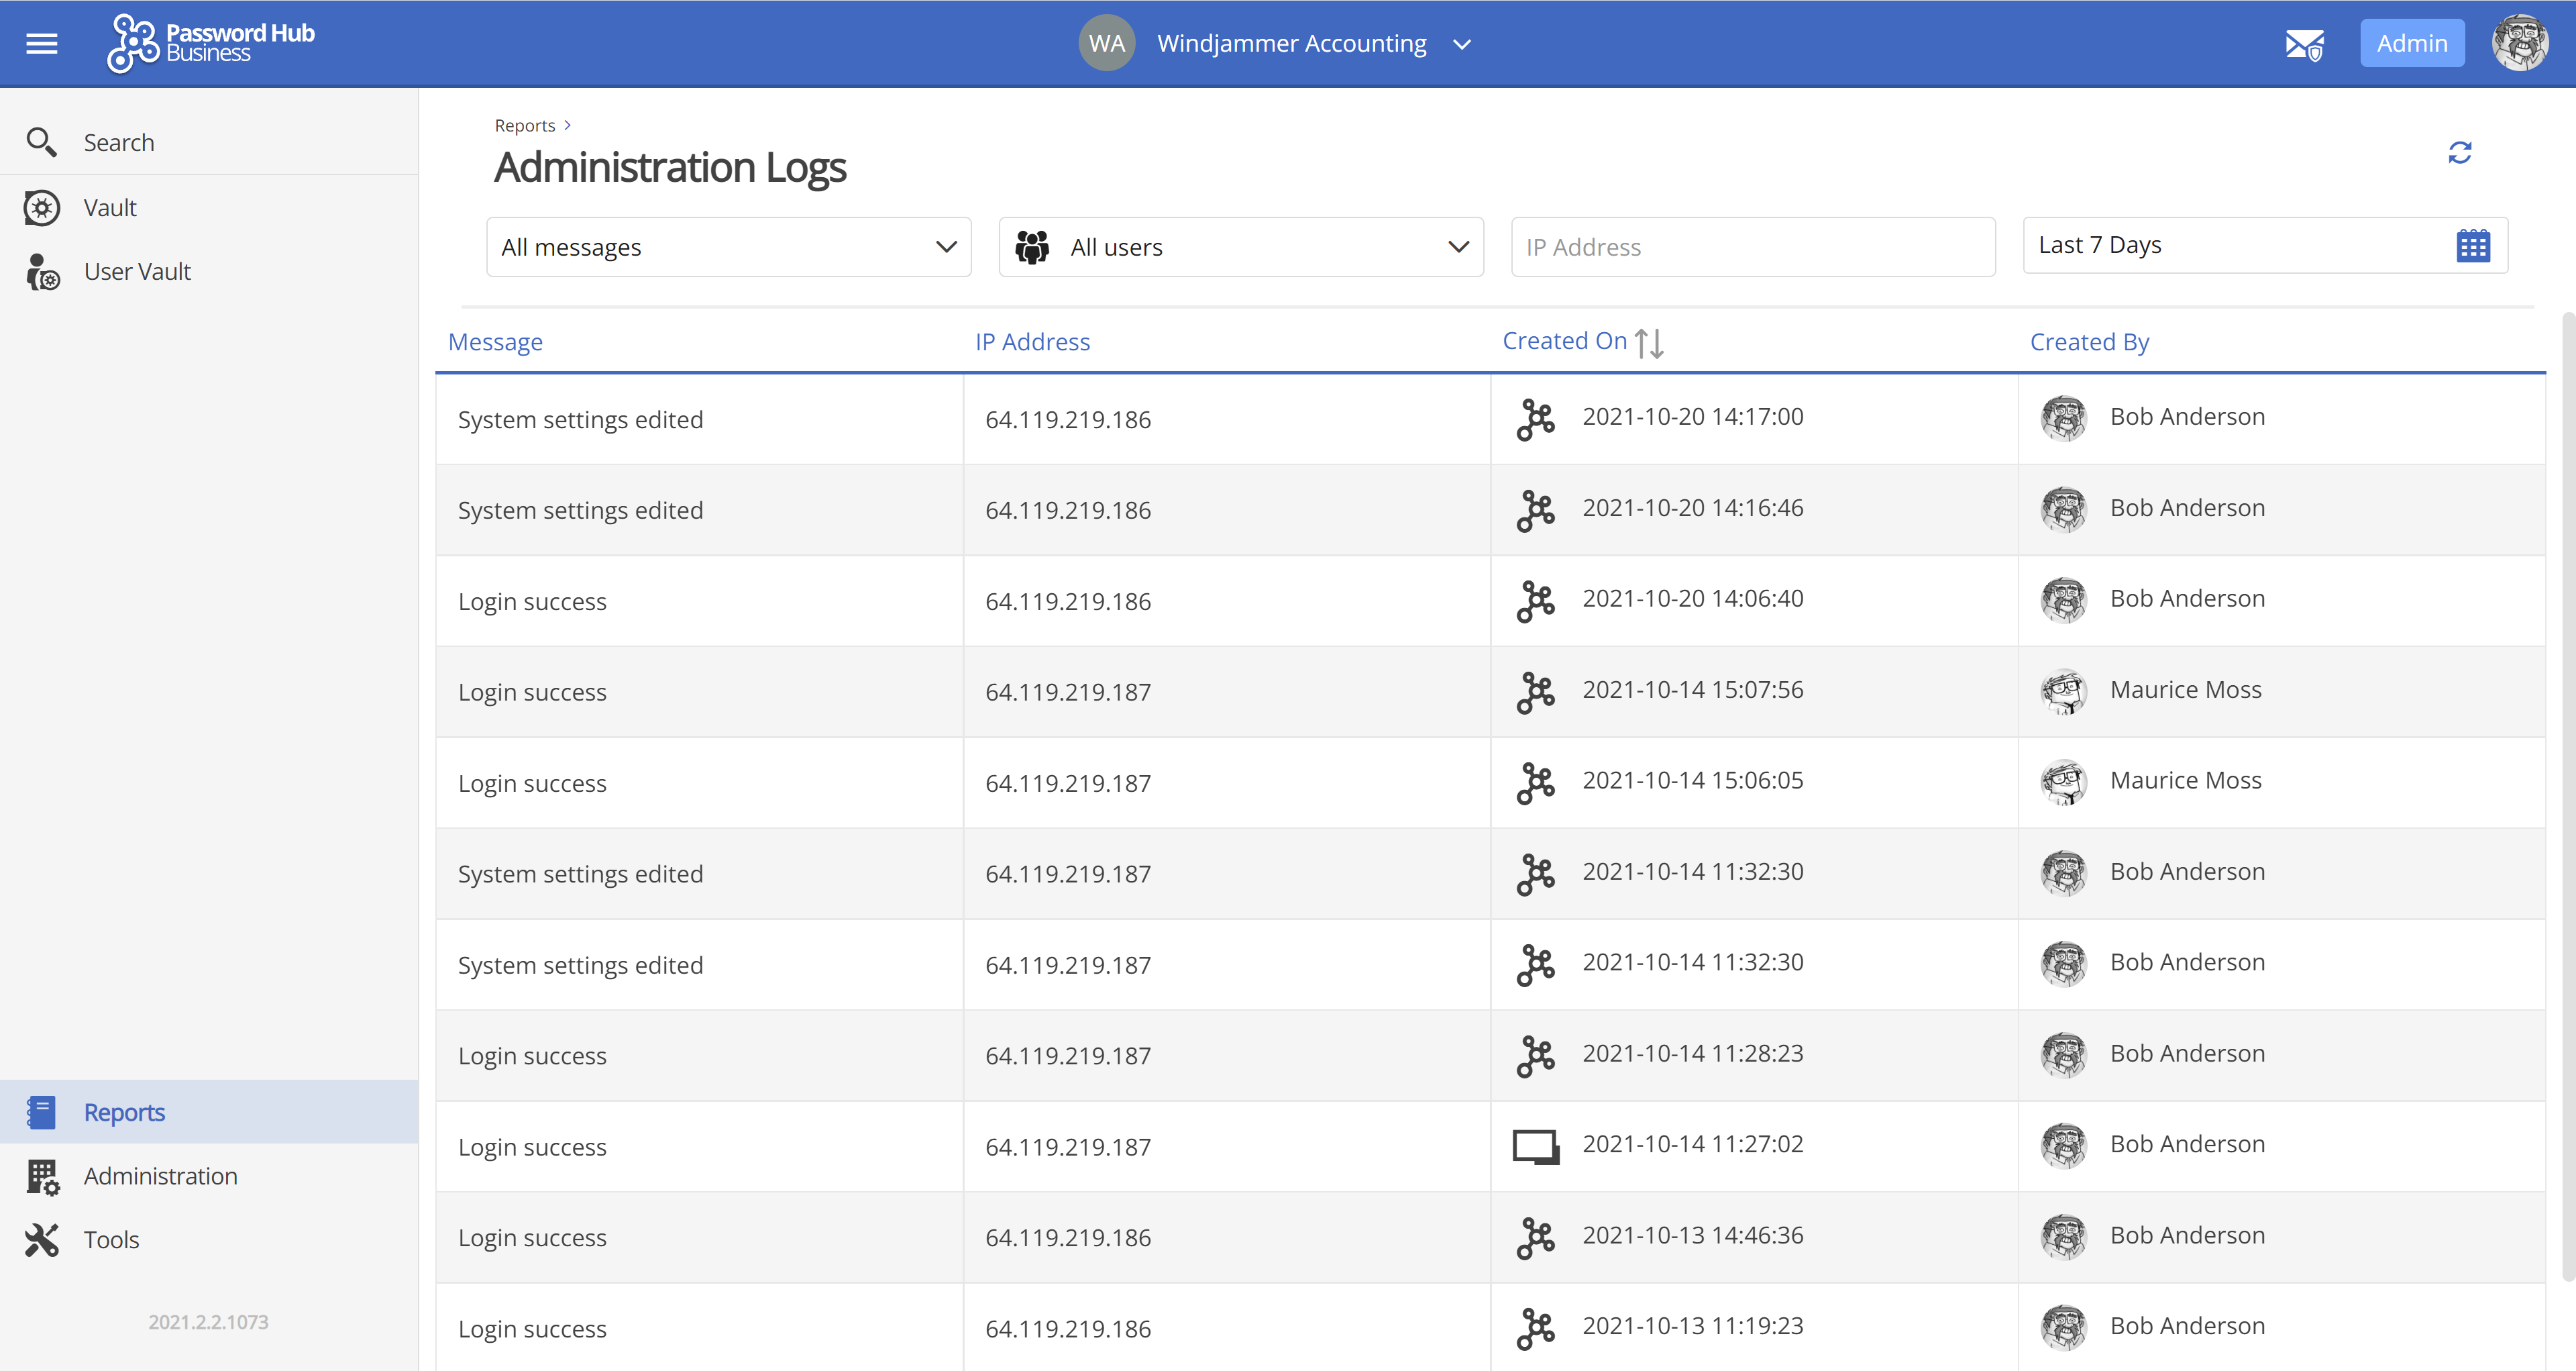Select Reports in the sidebar
This screenshot has width=2576, height=1371.
click(x=209, y=1111)
